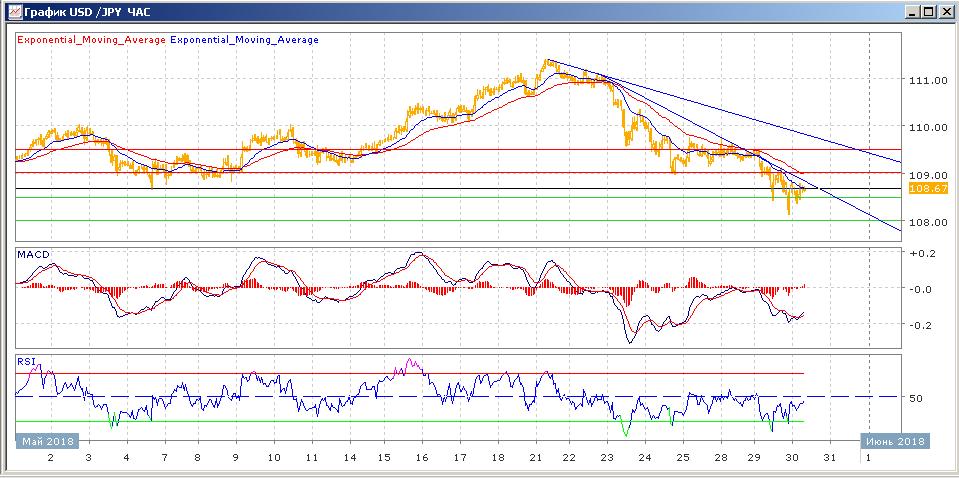The image size is (959, 478).
Task: Minimize the USD/JPY chart window
Action: [x=912, y=11]
